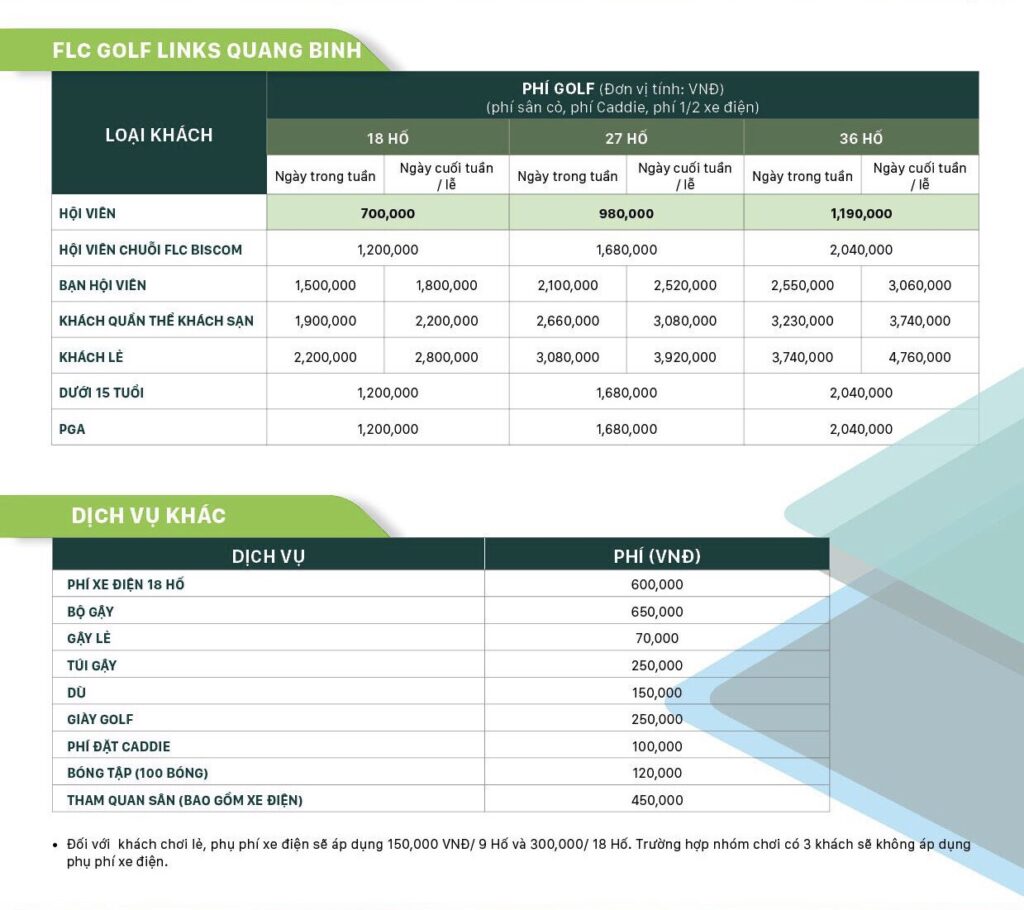Select the LOẠI KHÁCH header cell
This screenshot has height=910, width=1024.
tap(159, 133)
